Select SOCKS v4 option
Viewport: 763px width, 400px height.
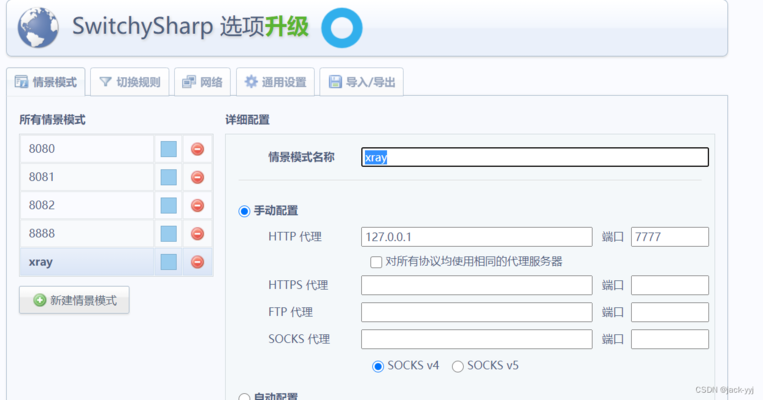tap(378, 366)
